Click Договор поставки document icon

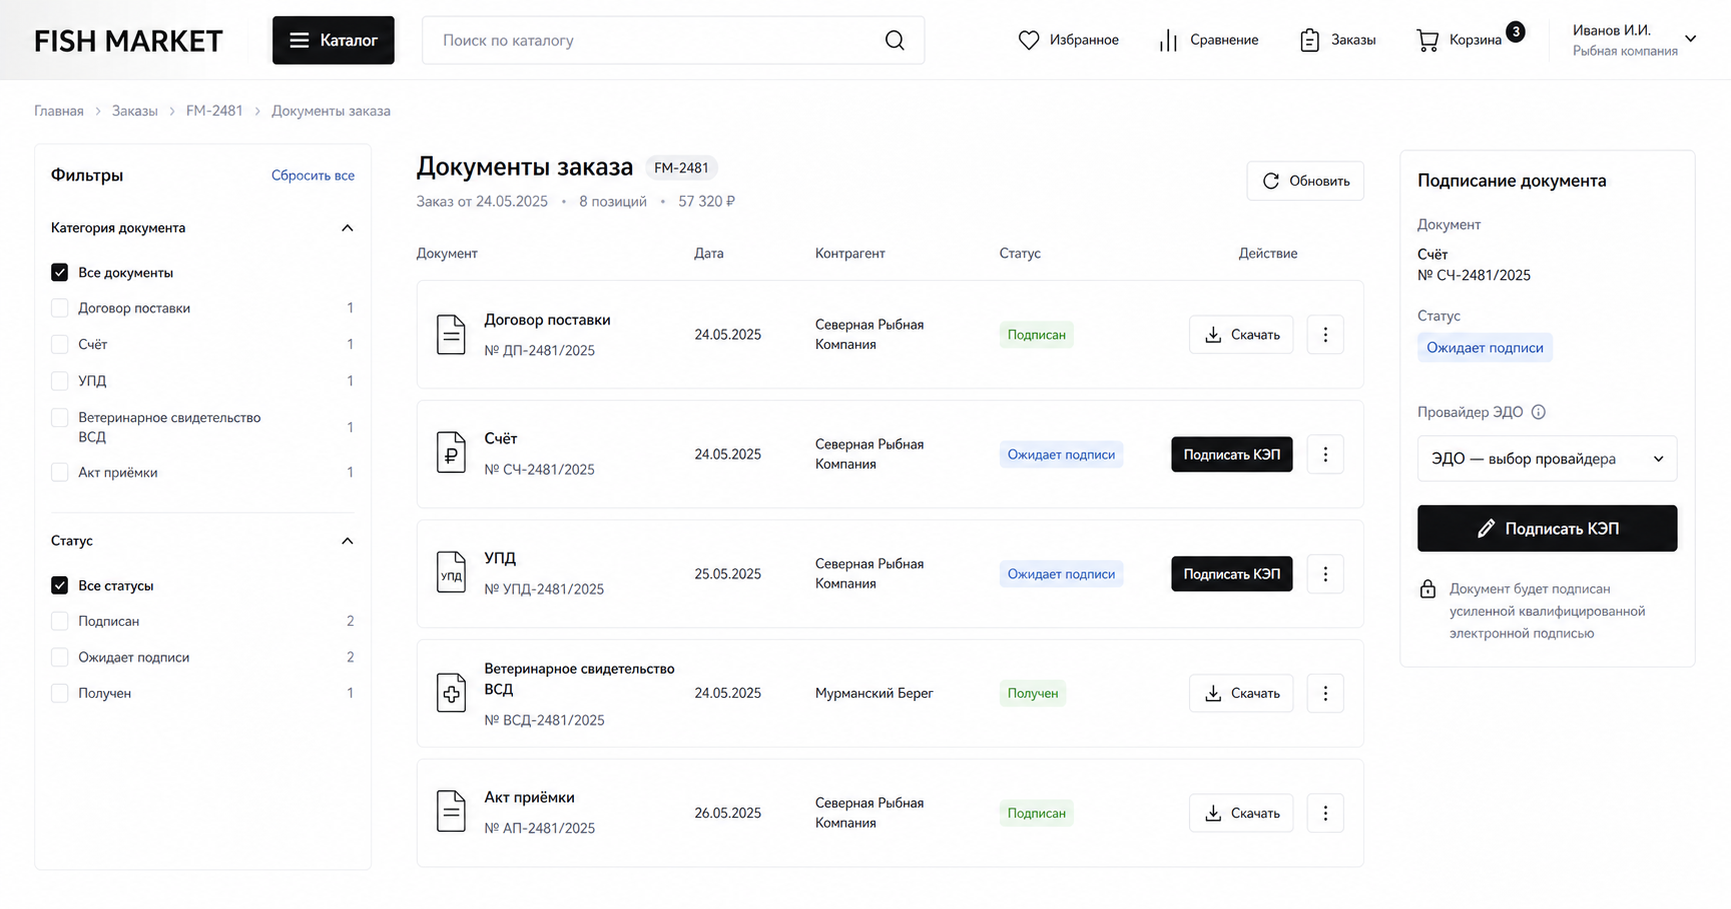click(451, 334)
